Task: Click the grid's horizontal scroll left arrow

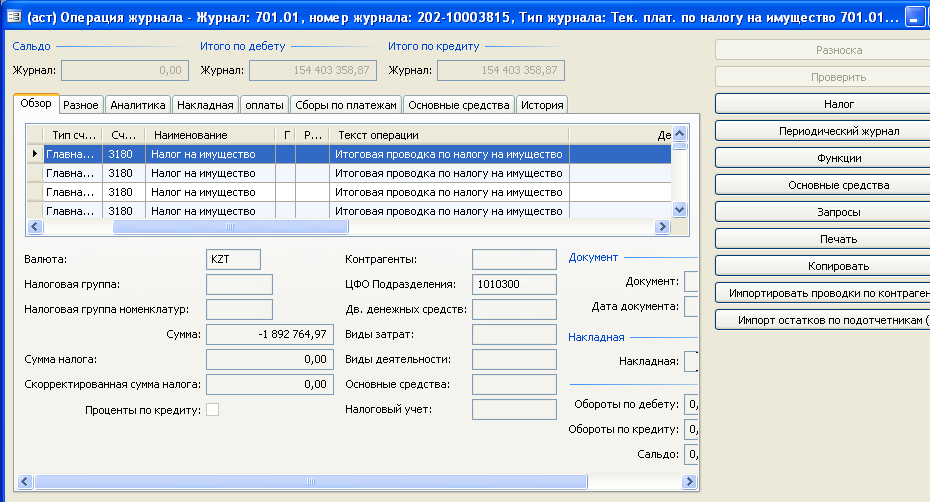Action: coord(33,227)
